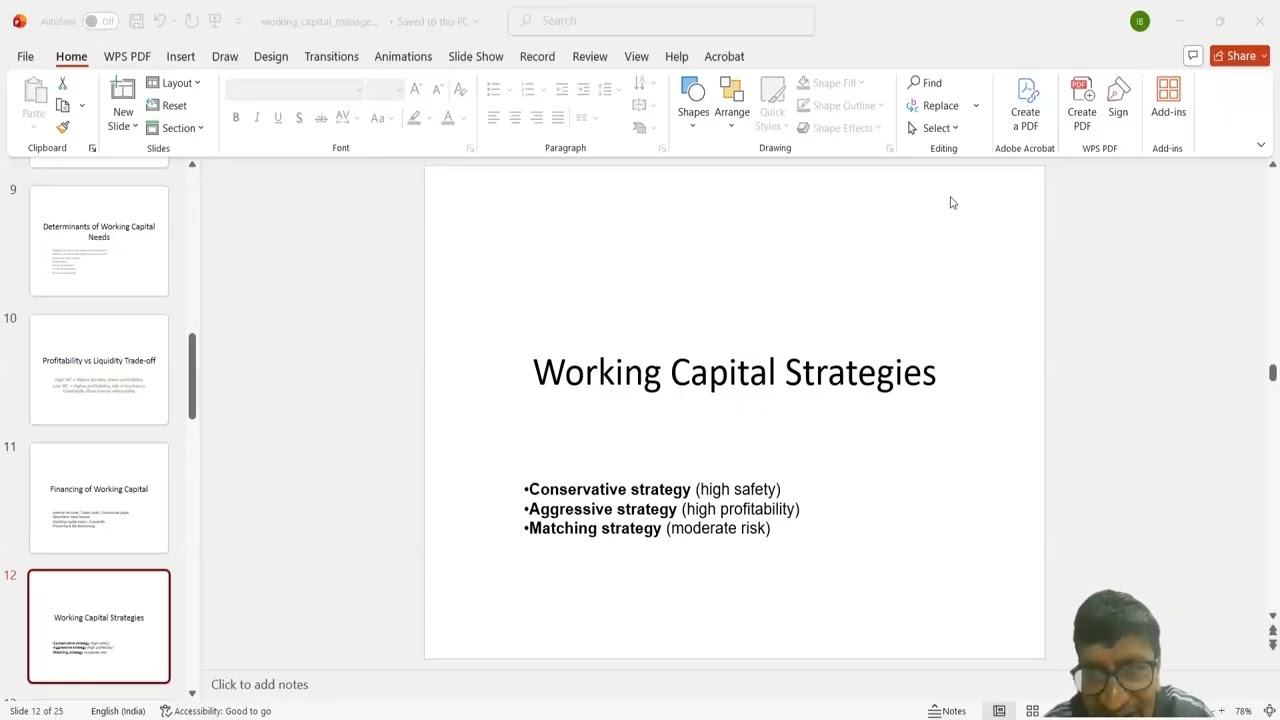This screenshot has width=1280, height=720.
Task: Click the Share button
Action: pos(1239,56)
